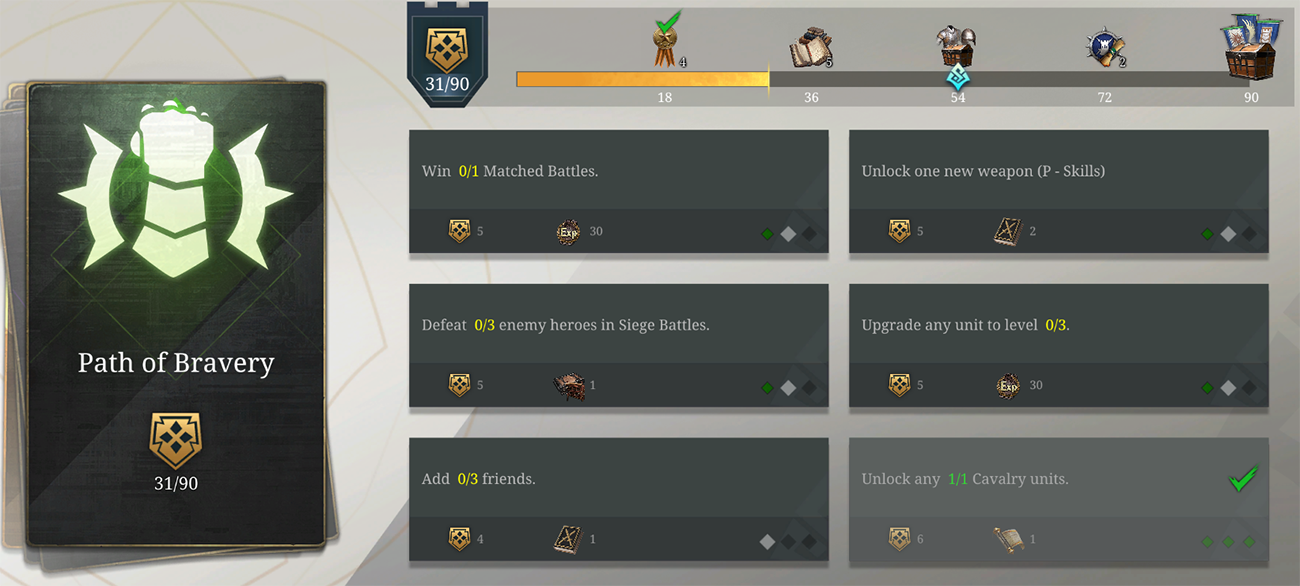
Task: Open the Win Matched Battles quest
Action: click(x=619, y=192)
